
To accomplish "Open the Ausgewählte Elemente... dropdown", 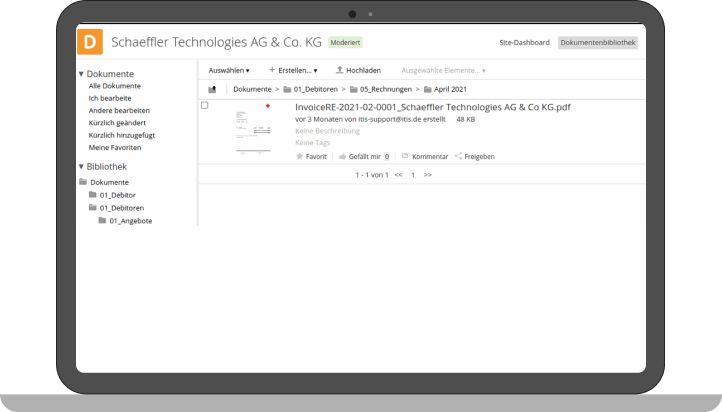I will pos(443,70).
